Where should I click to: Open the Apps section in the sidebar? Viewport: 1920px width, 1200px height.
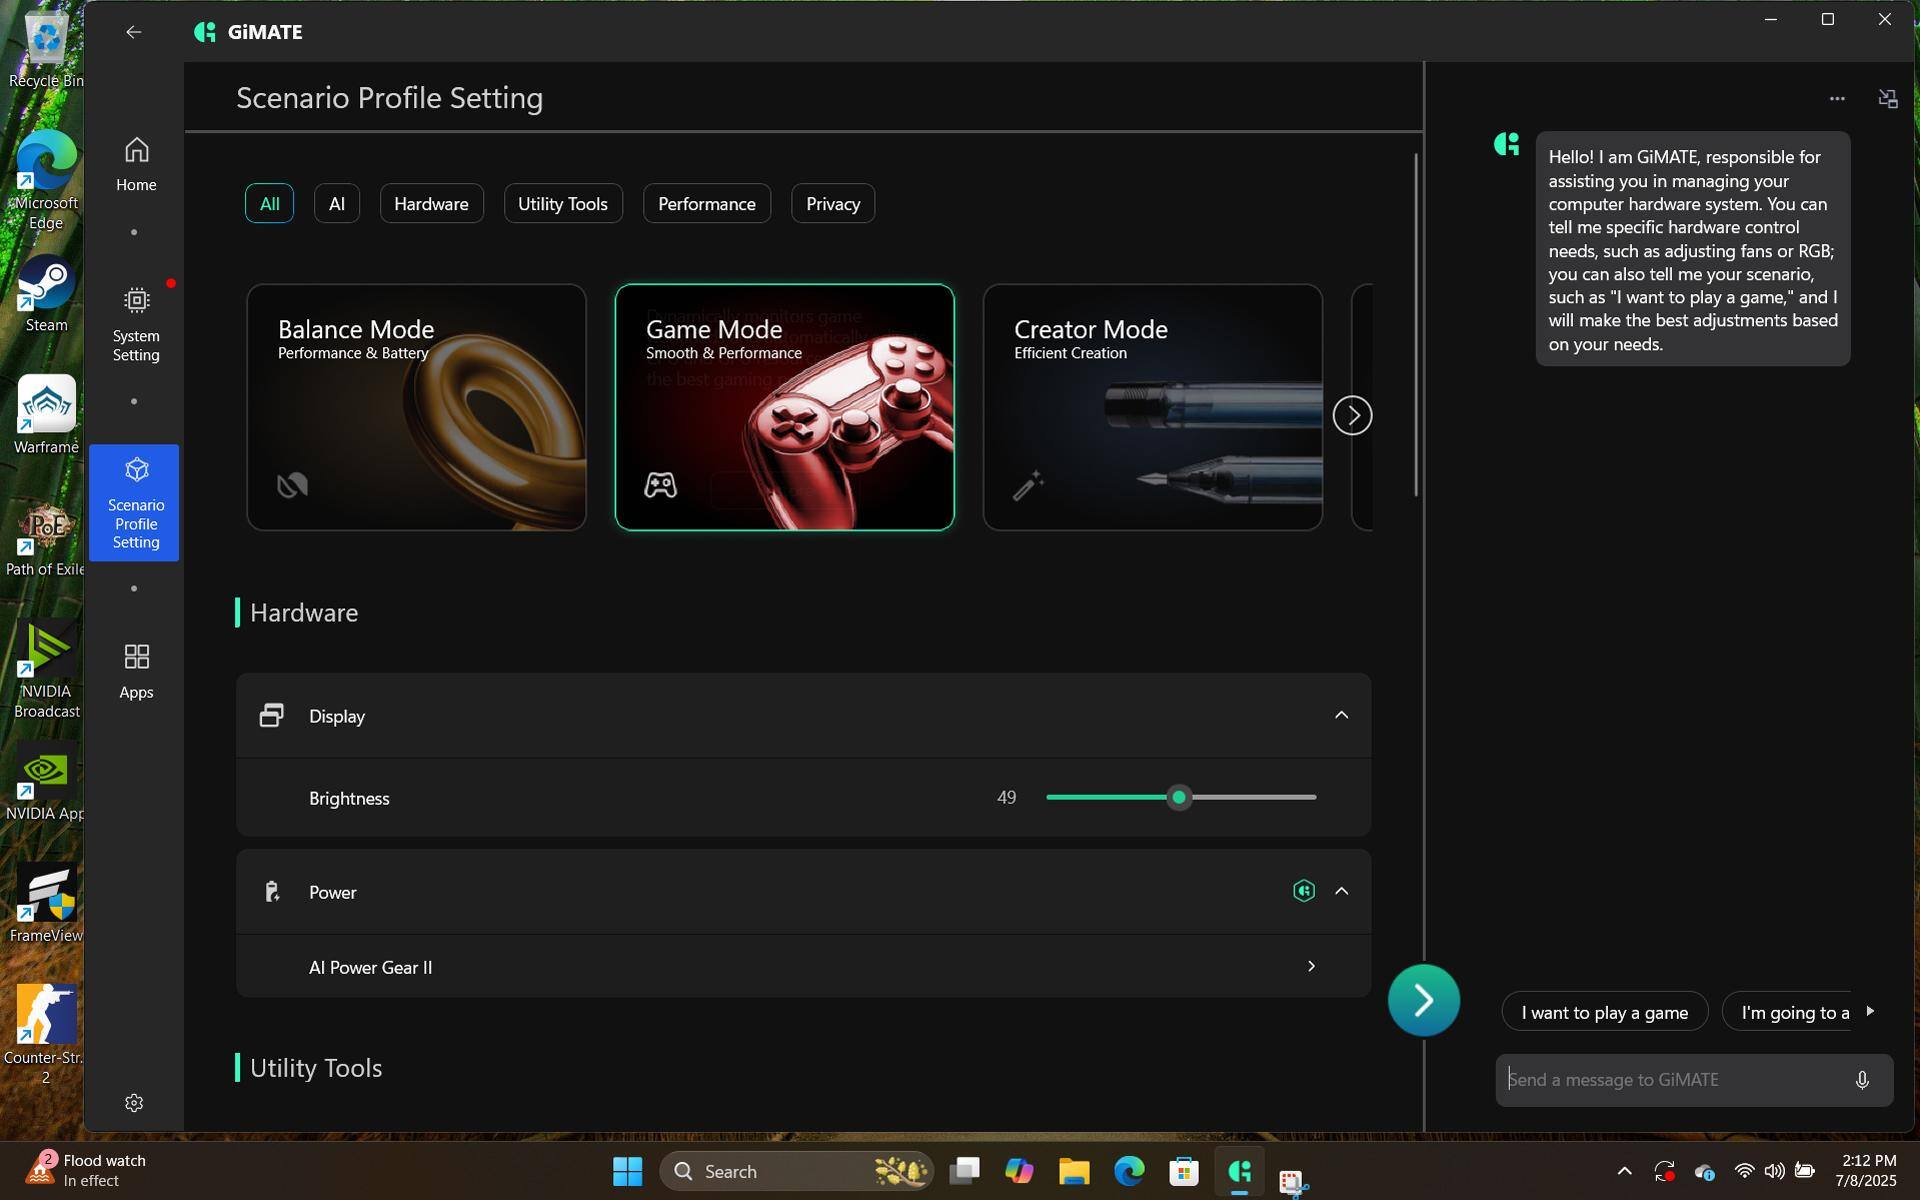(135, 668)
